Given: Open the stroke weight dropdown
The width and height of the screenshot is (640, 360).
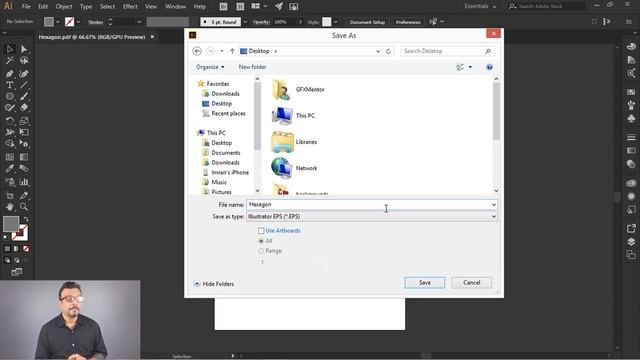Looking at the screenshot, I should [x=139, y=22].
